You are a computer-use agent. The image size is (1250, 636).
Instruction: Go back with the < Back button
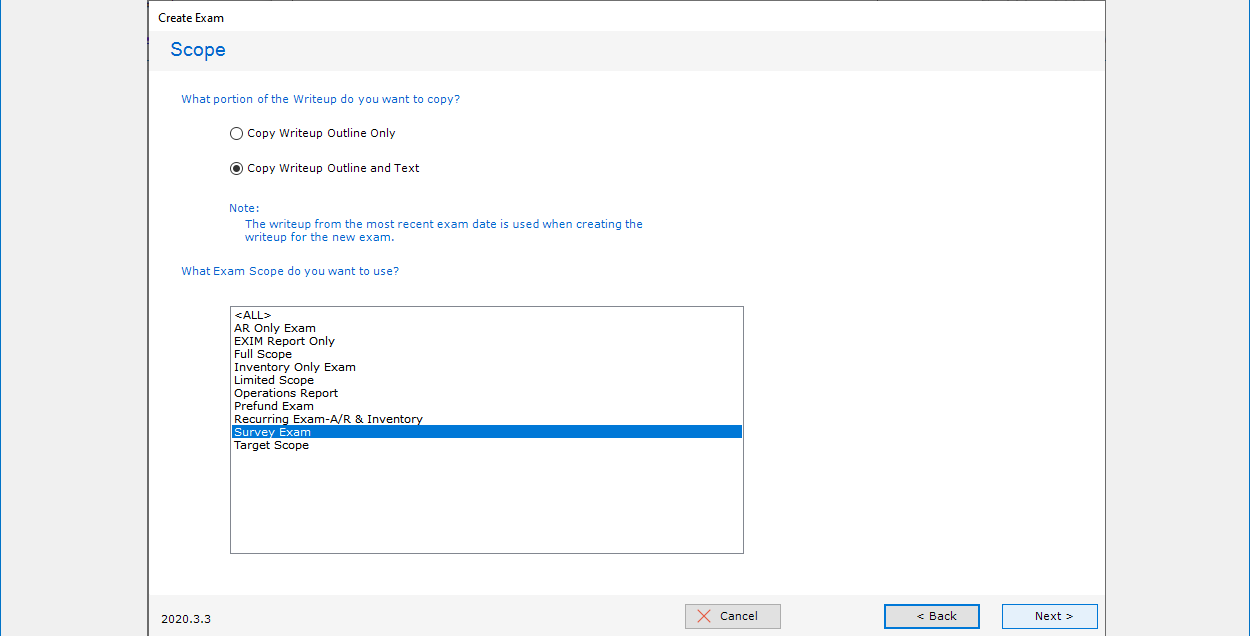tap(931, 616)
